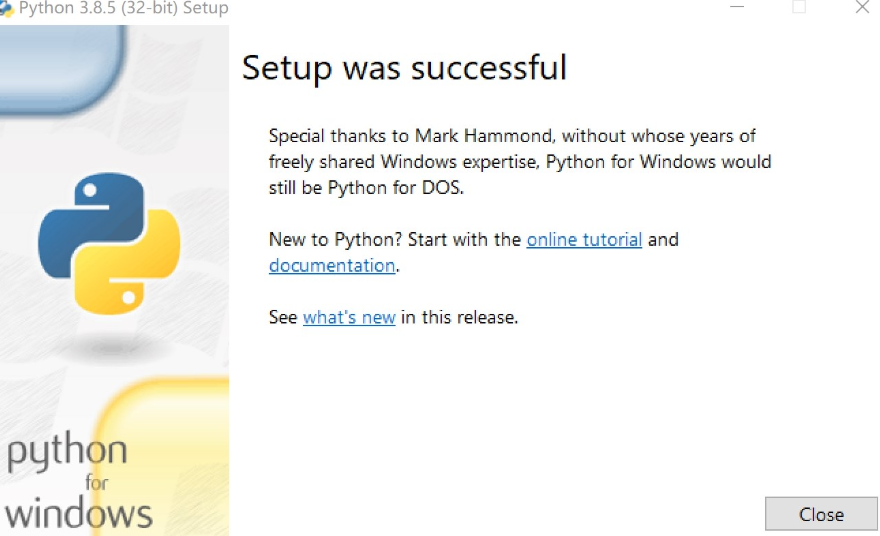Click the "Setup was successful" heading
This screenshot has height=536, width=880.
click(404, 68)
